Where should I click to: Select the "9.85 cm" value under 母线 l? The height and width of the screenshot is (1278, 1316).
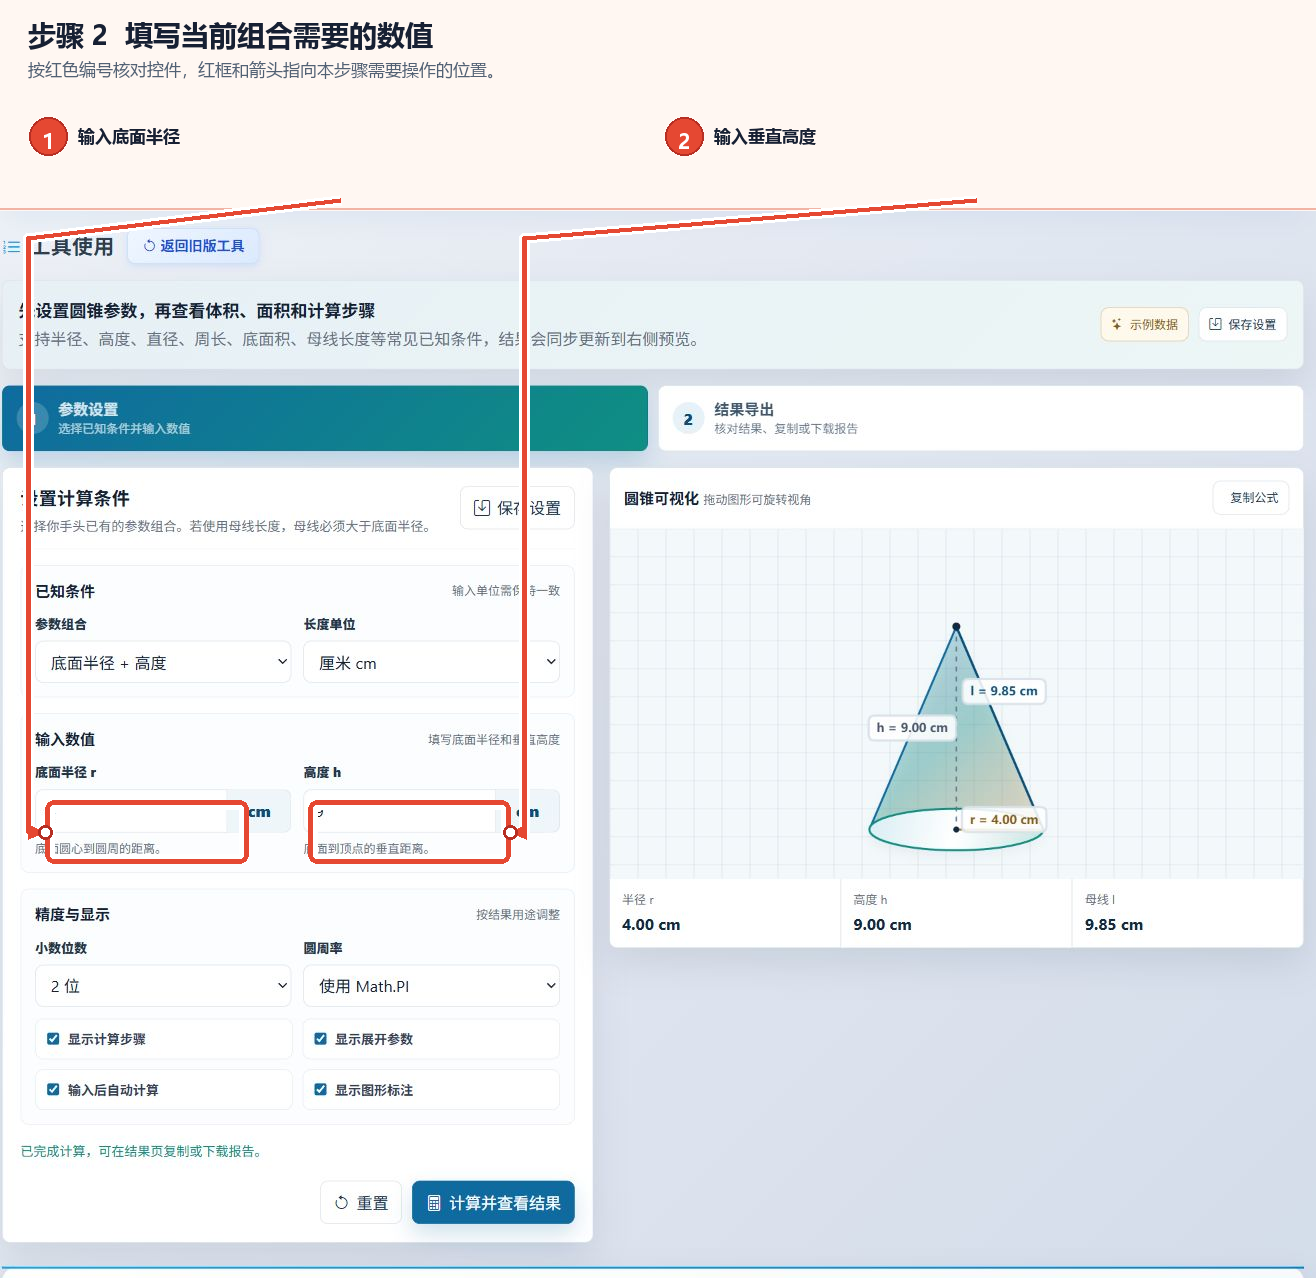[1114, 925]
